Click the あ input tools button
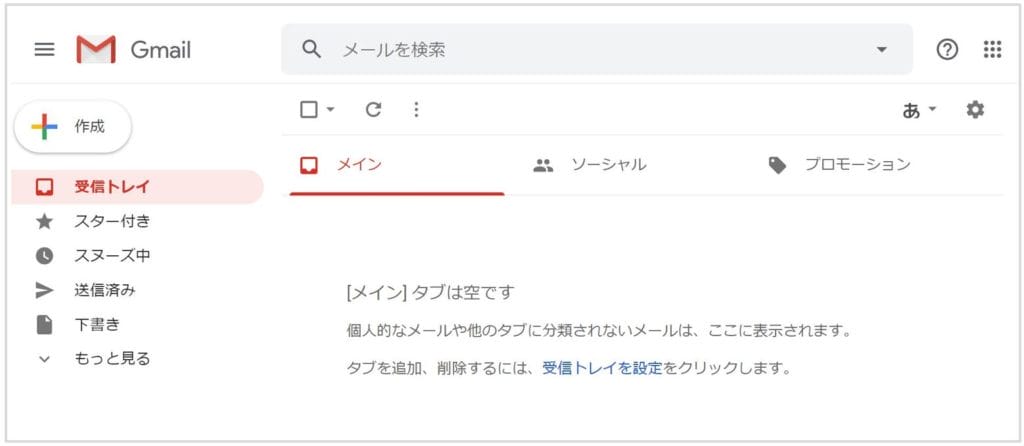Image resolution: width=1024 pixels, height=446 pixels. pyautogui.click(x=910, y=110)
